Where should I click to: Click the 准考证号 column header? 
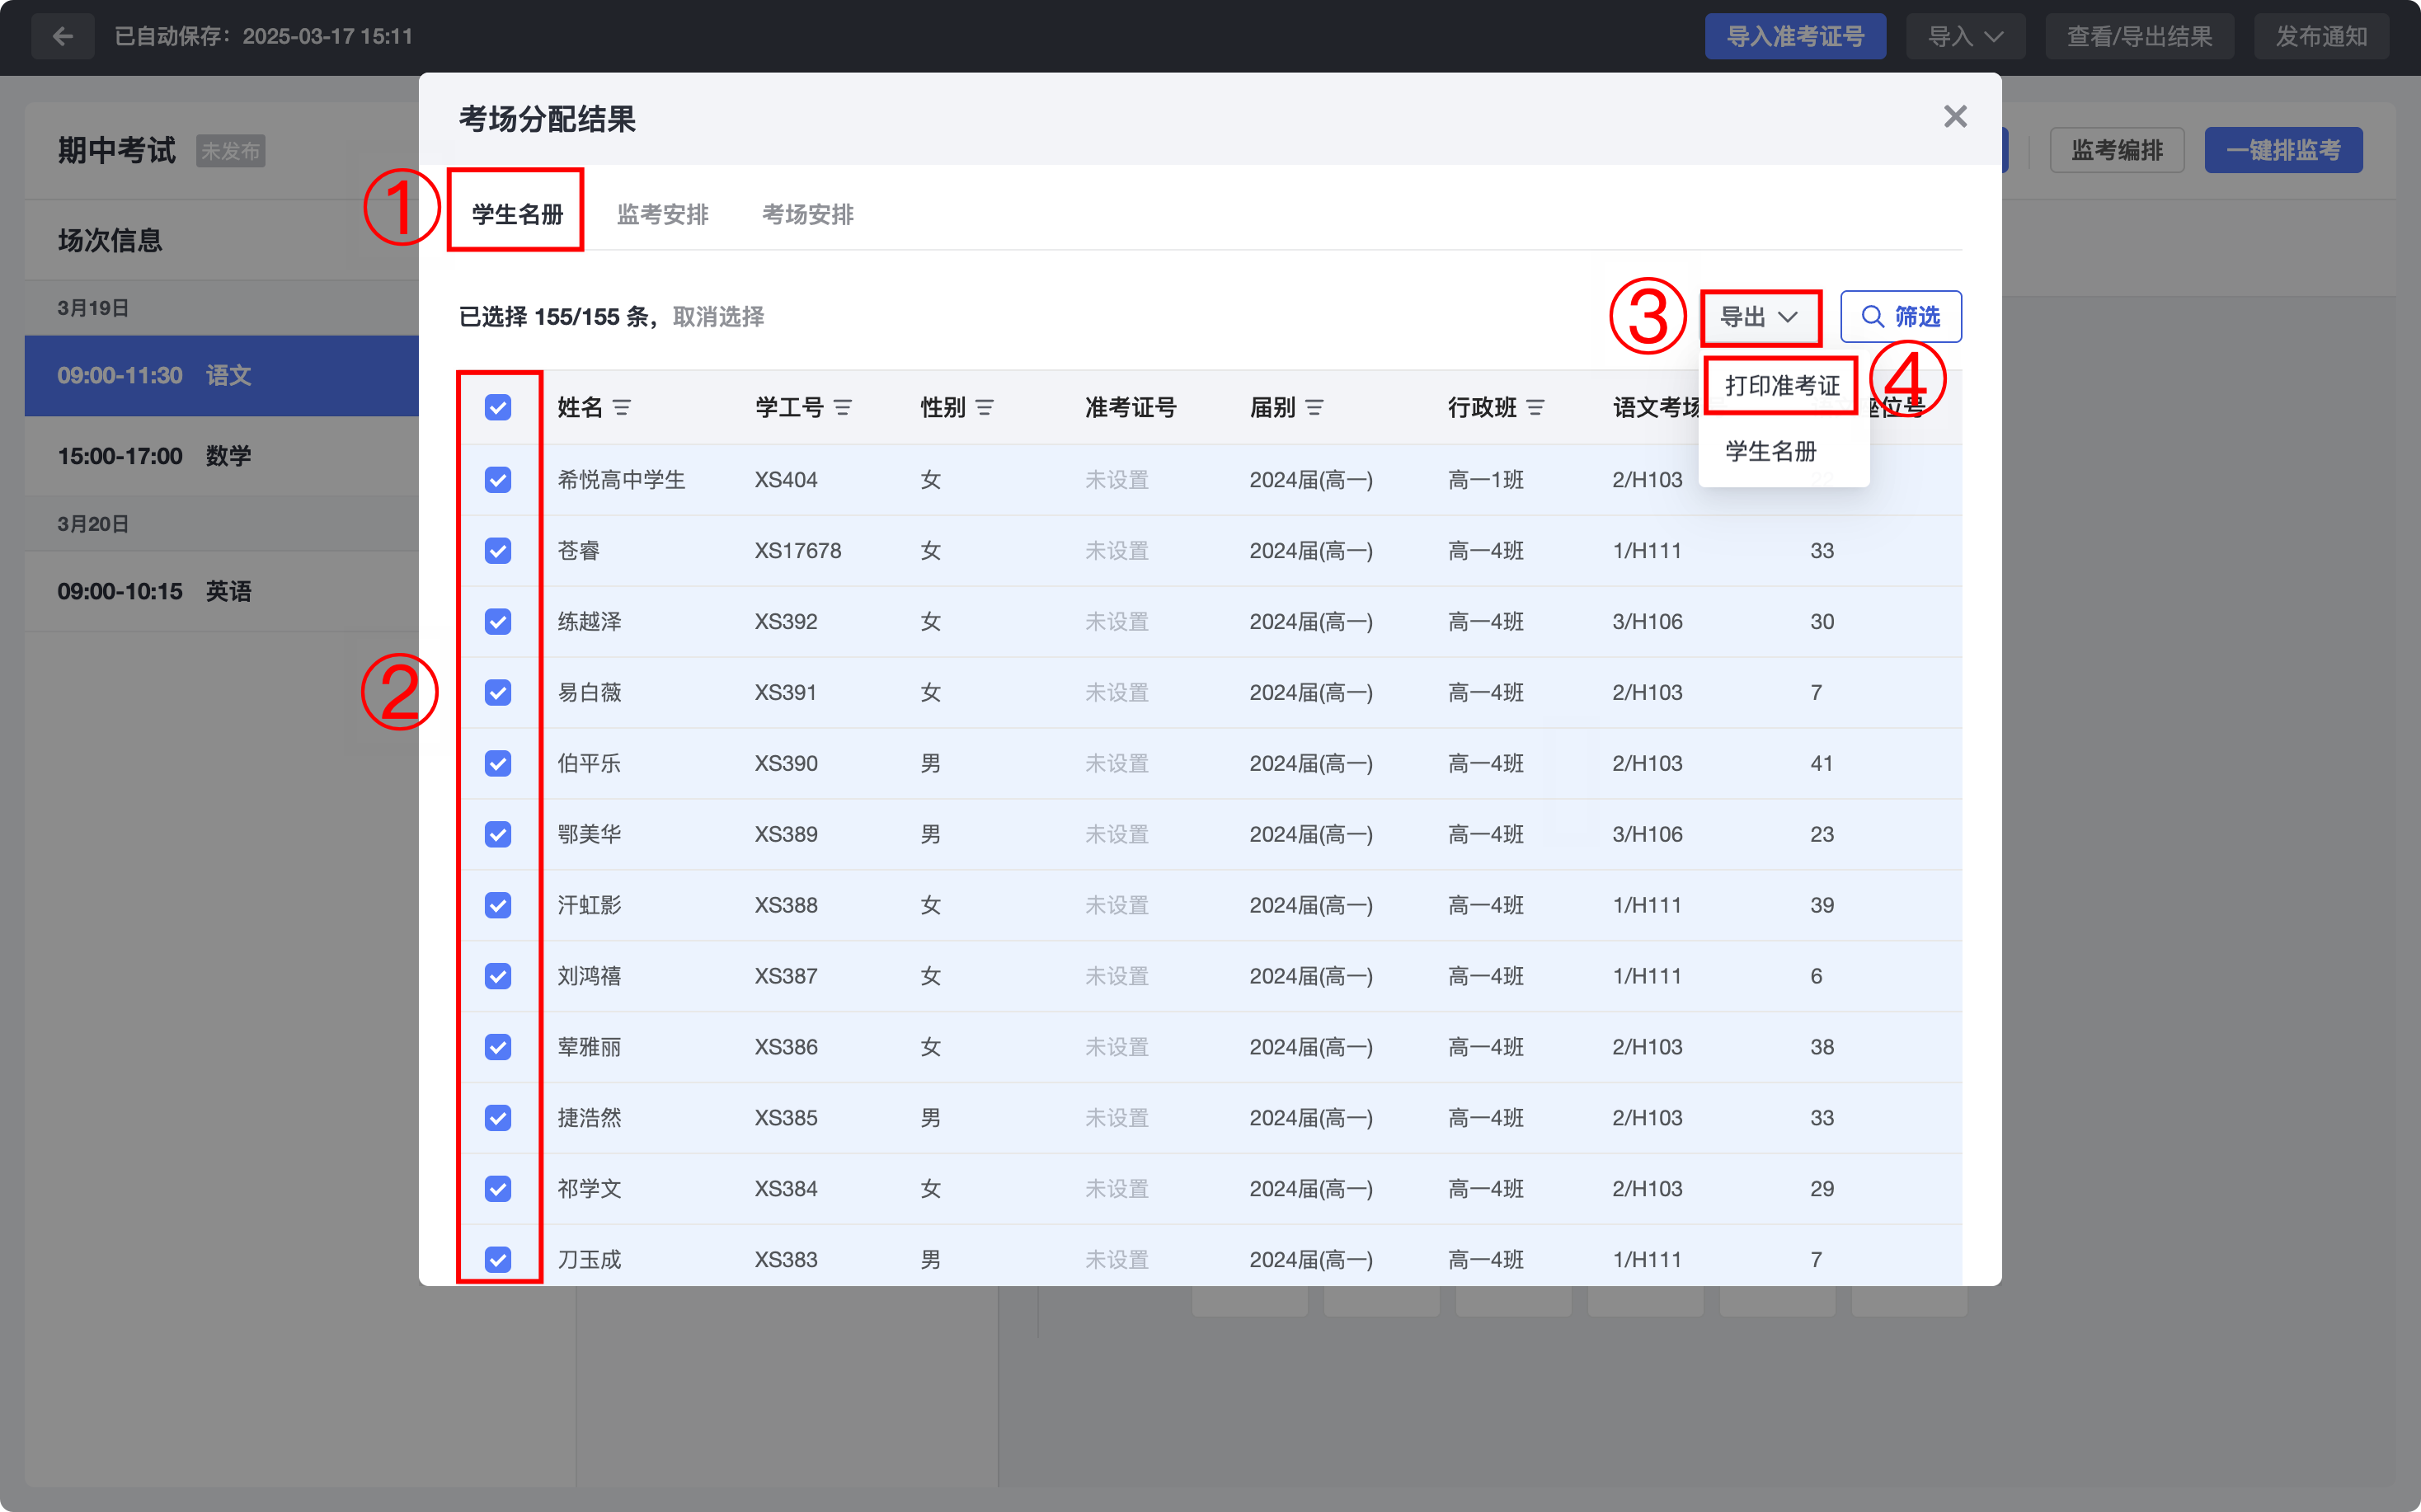click(1130, 408)
